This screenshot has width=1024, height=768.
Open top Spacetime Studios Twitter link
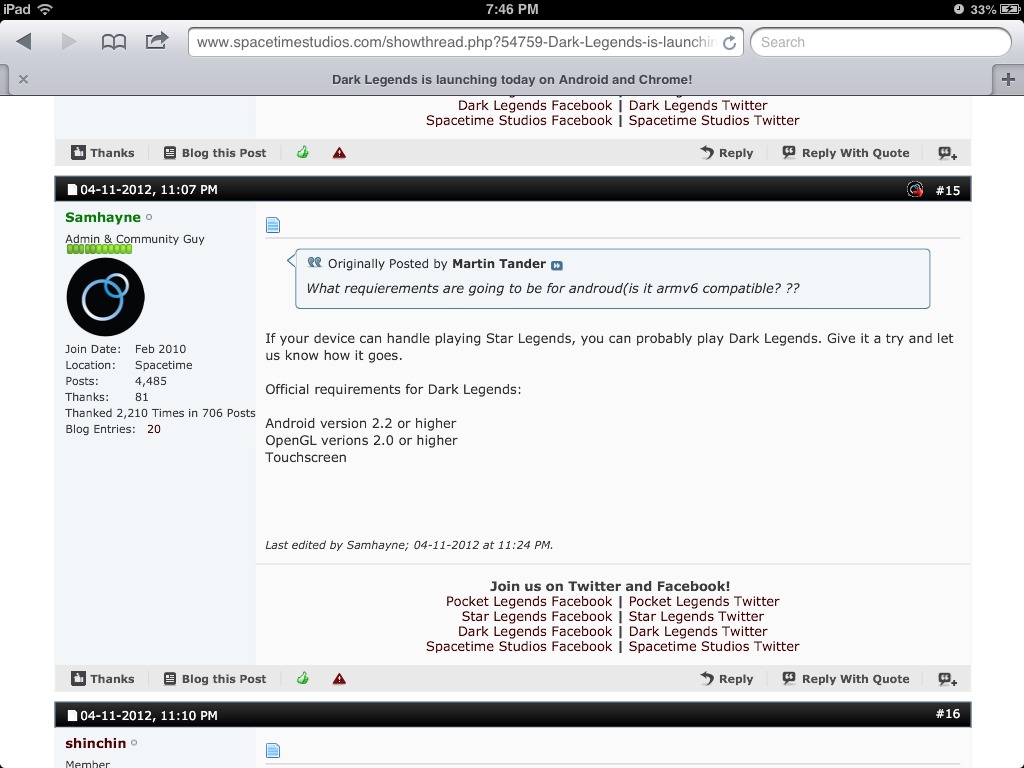point(714,120)
